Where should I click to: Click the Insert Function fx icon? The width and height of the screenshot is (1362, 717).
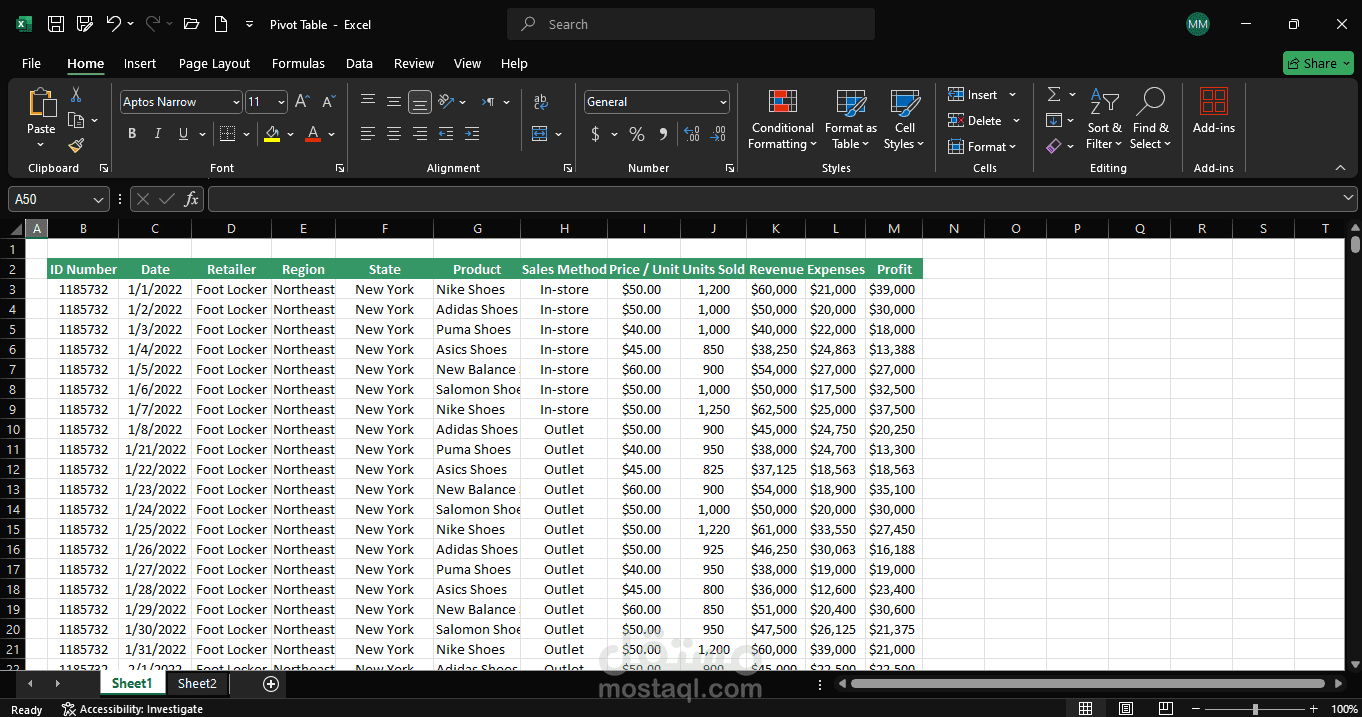click(192, 199)
